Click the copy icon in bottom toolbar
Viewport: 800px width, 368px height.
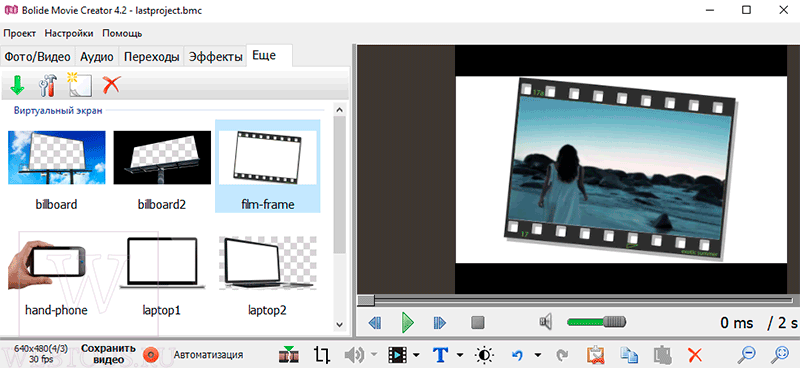tap(629, 354)
